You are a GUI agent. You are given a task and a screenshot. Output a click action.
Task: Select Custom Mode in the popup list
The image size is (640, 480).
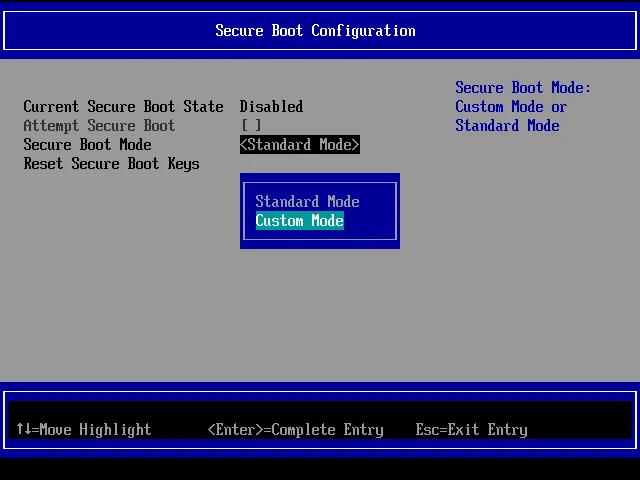click(x=299, y=221)
